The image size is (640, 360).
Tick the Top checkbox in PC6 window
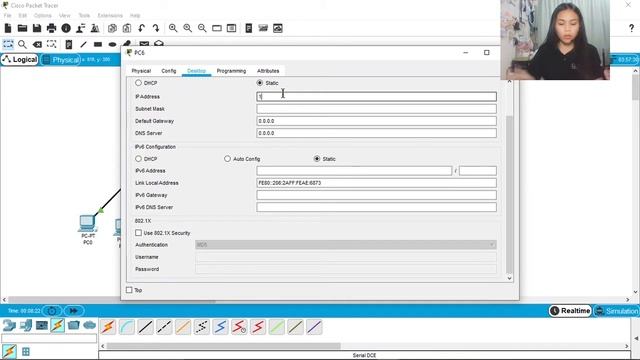pyautogui.click(x=129, y=290)
